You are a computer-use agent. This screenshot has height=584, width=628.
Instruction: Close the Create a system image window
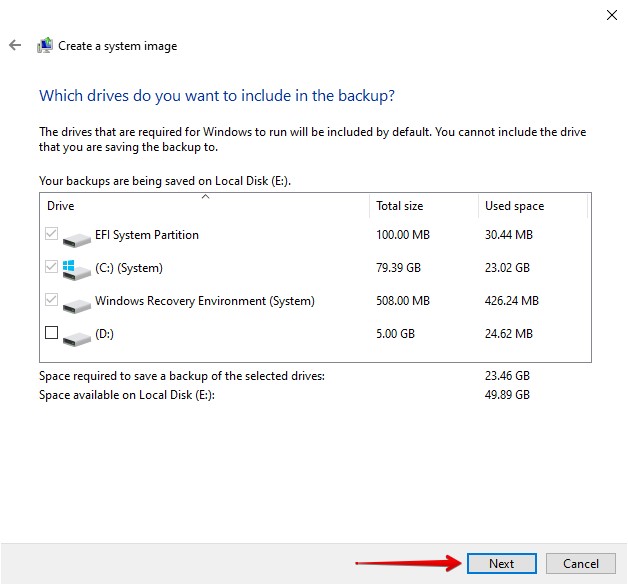coord(612,15)
